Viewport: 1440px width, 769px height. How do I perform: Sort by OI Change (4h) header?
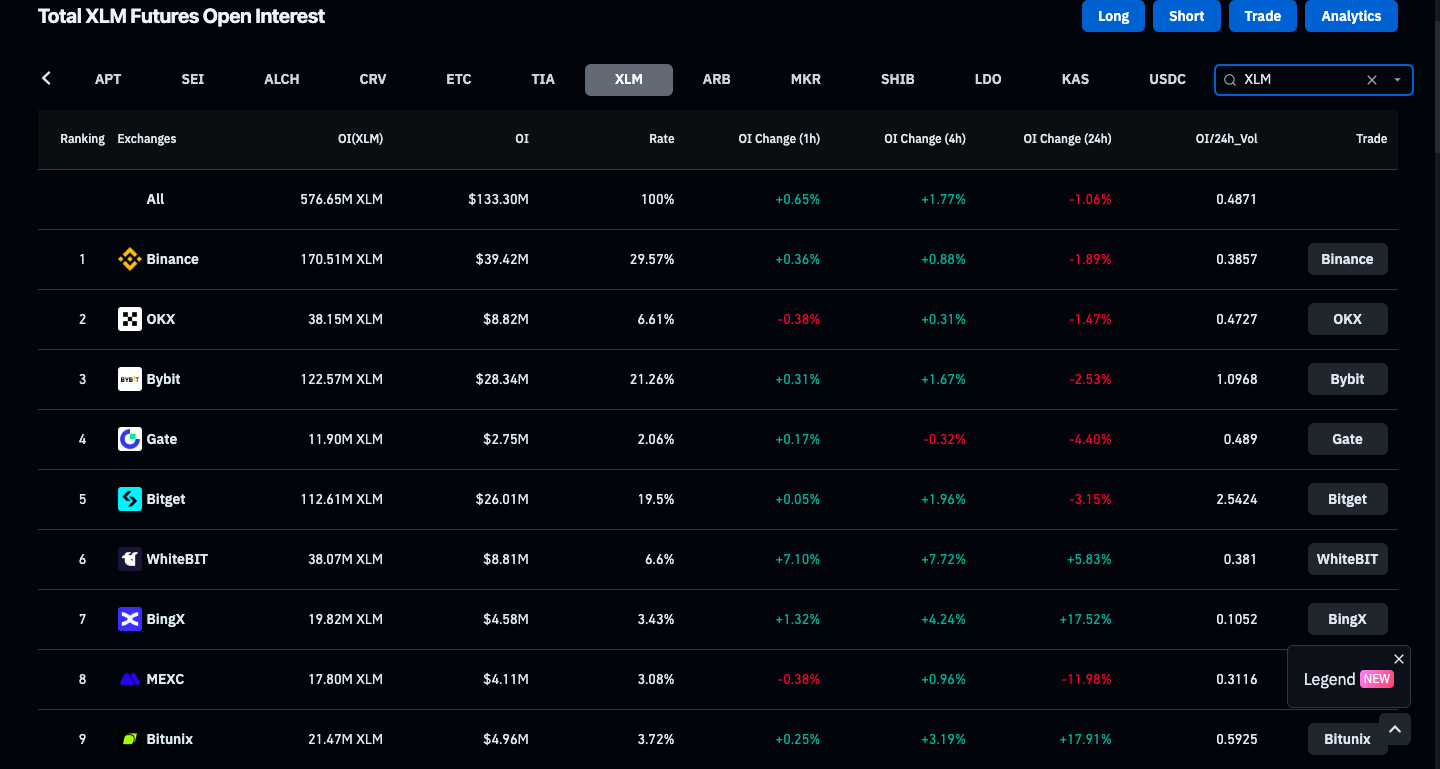925,139
